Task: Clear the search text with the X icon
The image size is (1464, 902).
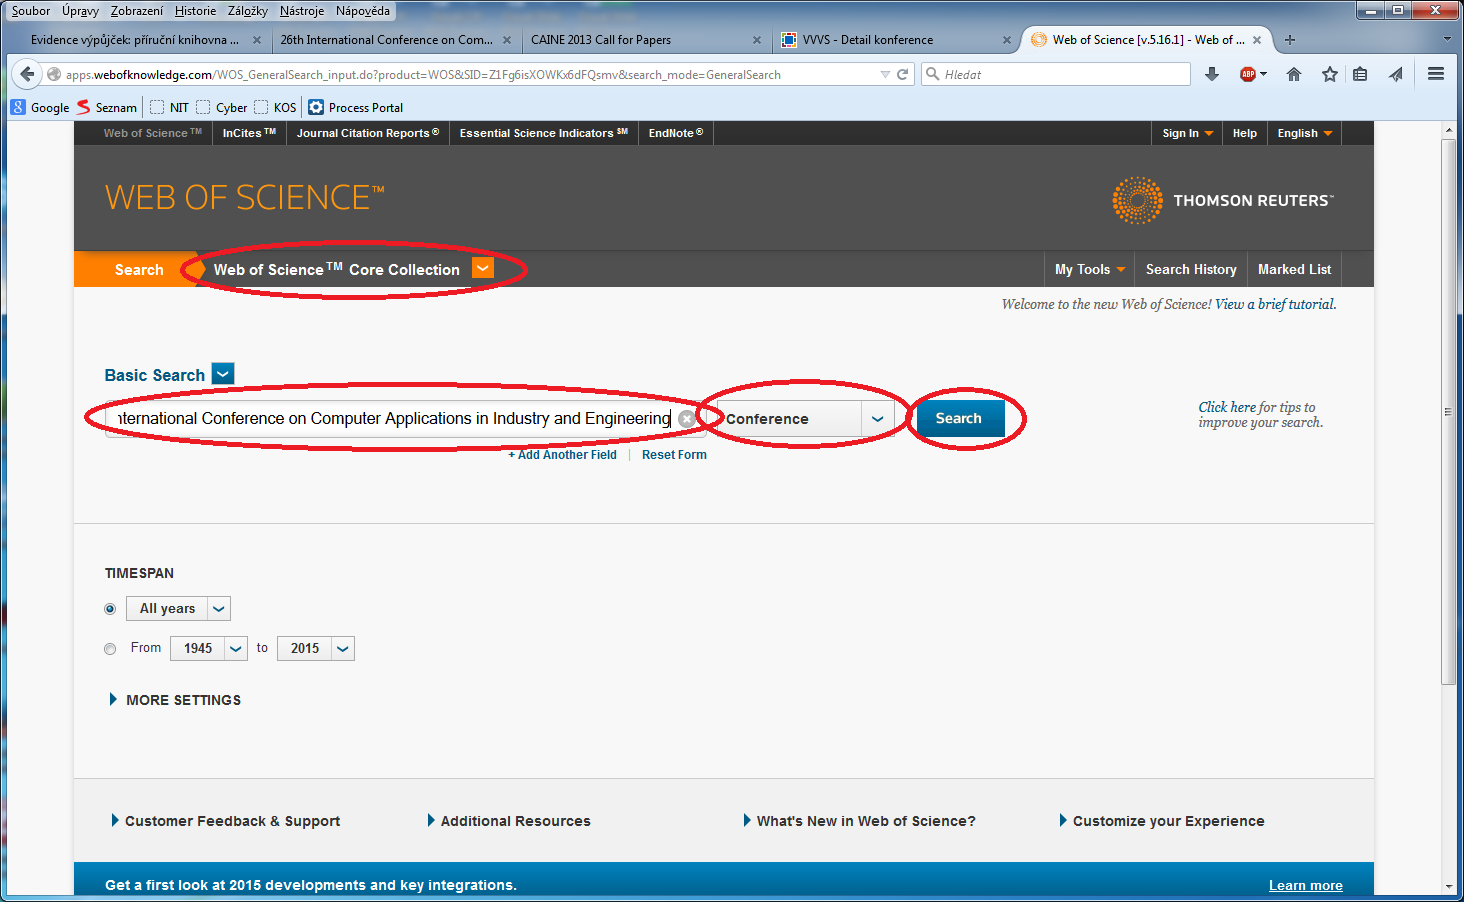Action: click(686, 419)
